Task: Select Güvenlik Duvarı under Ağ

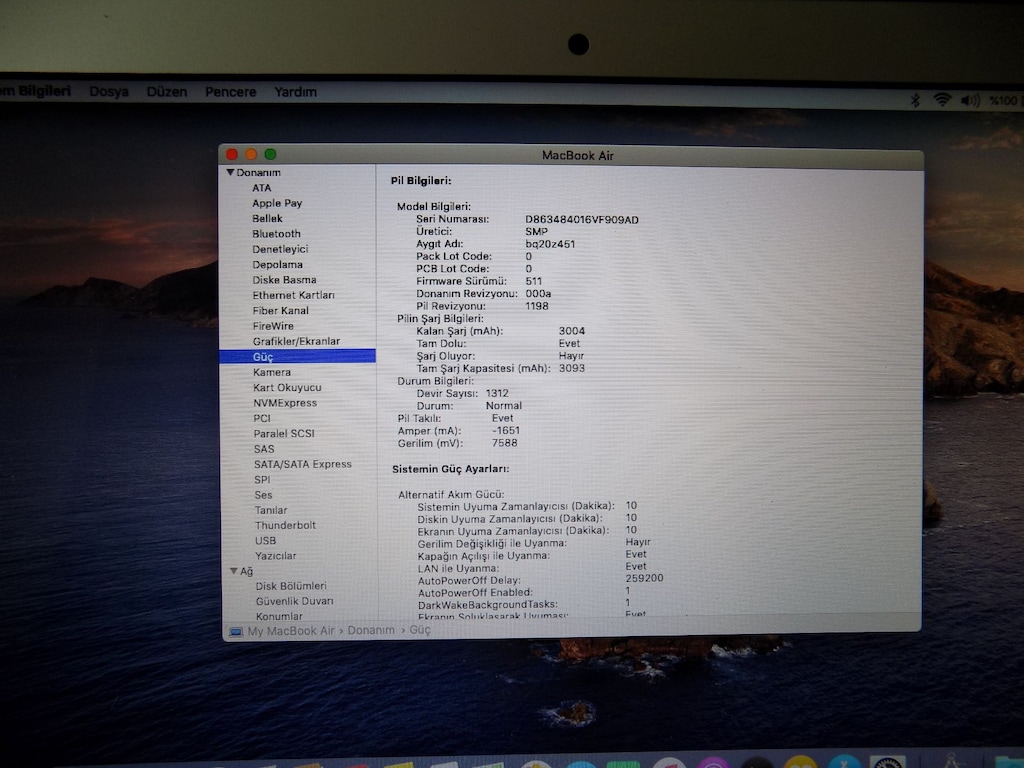Action: tap(295, 601)
